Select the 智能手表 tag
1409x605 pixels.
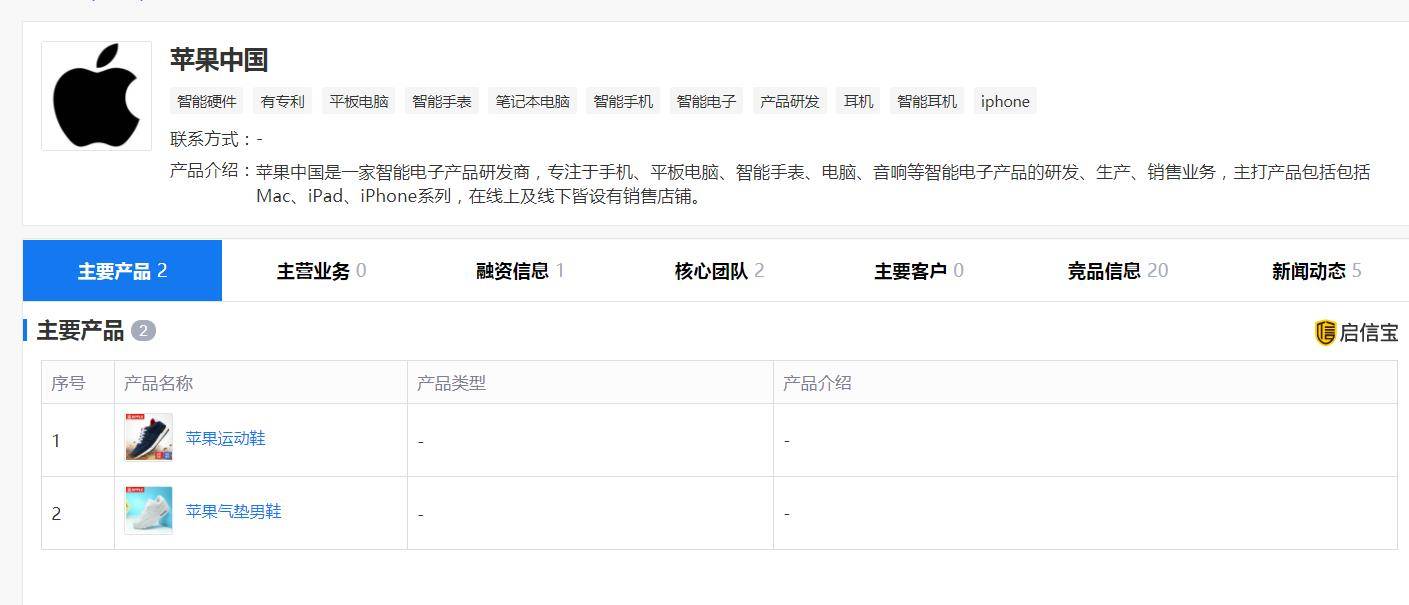(x=442, y=101)
